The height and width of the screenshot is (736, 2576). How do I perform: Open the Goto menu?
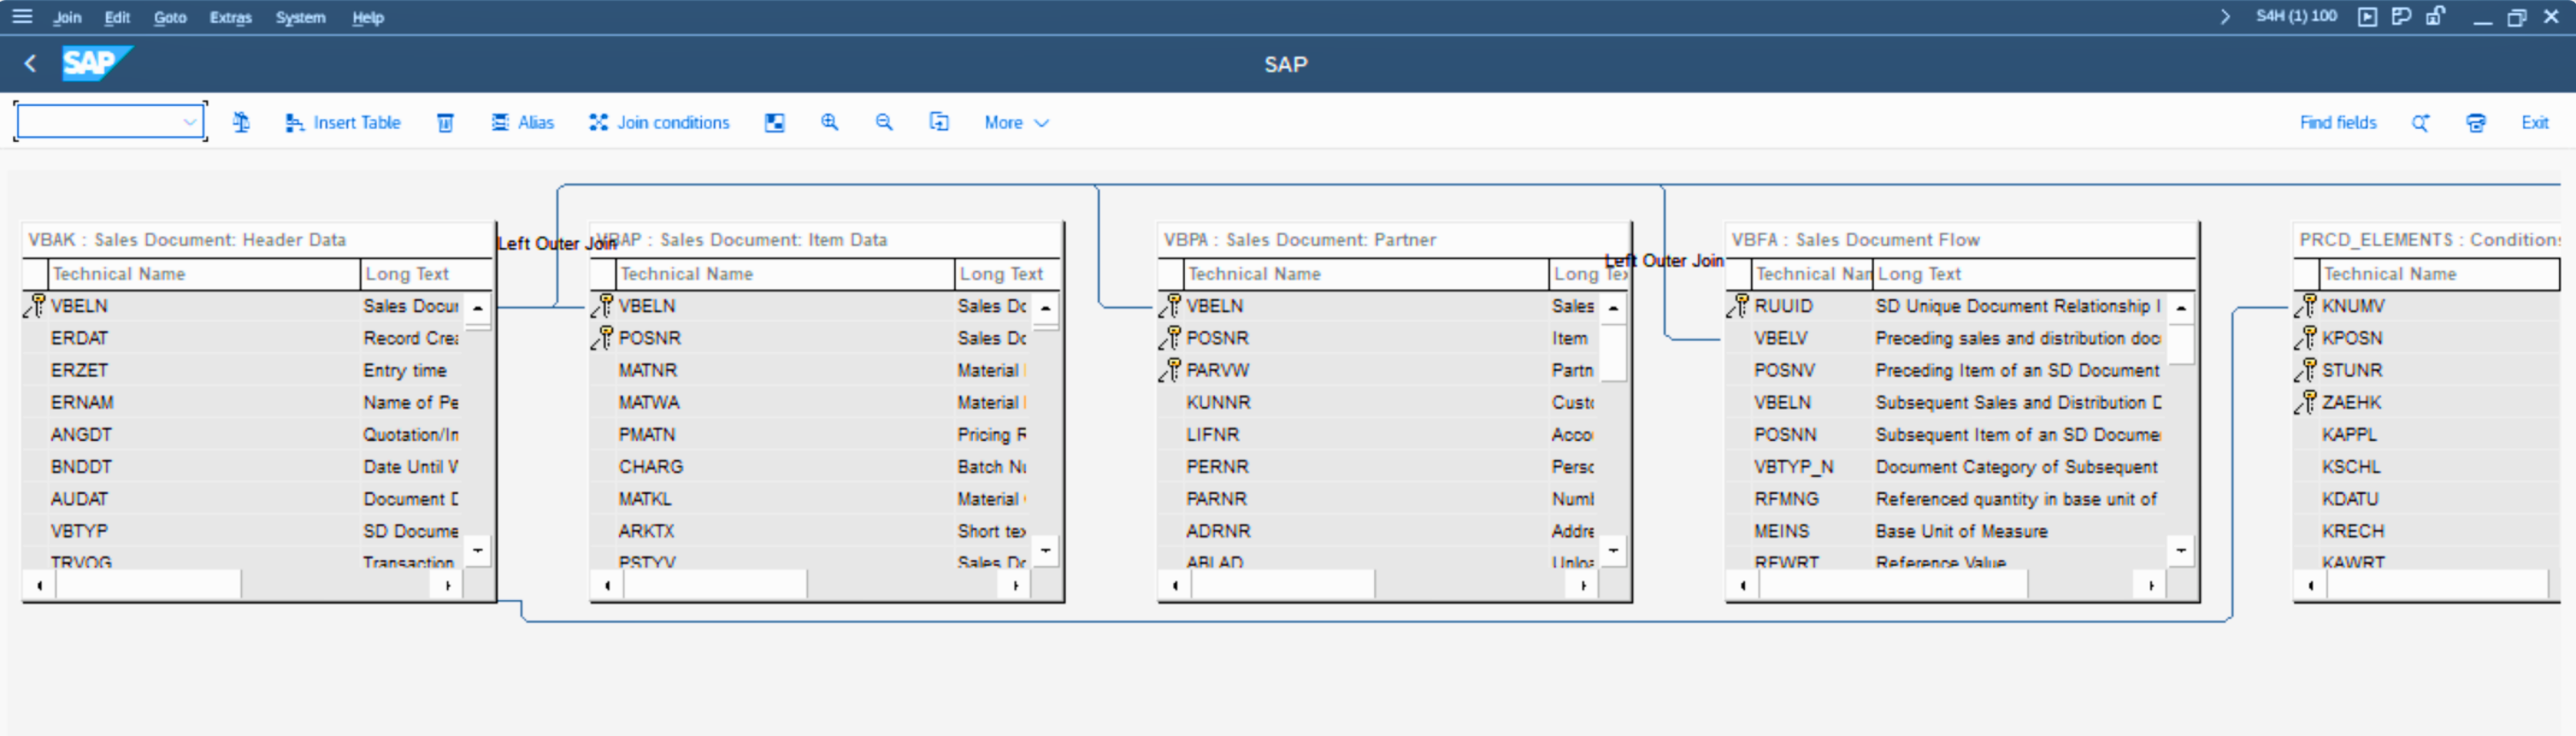tap(170, 17)
